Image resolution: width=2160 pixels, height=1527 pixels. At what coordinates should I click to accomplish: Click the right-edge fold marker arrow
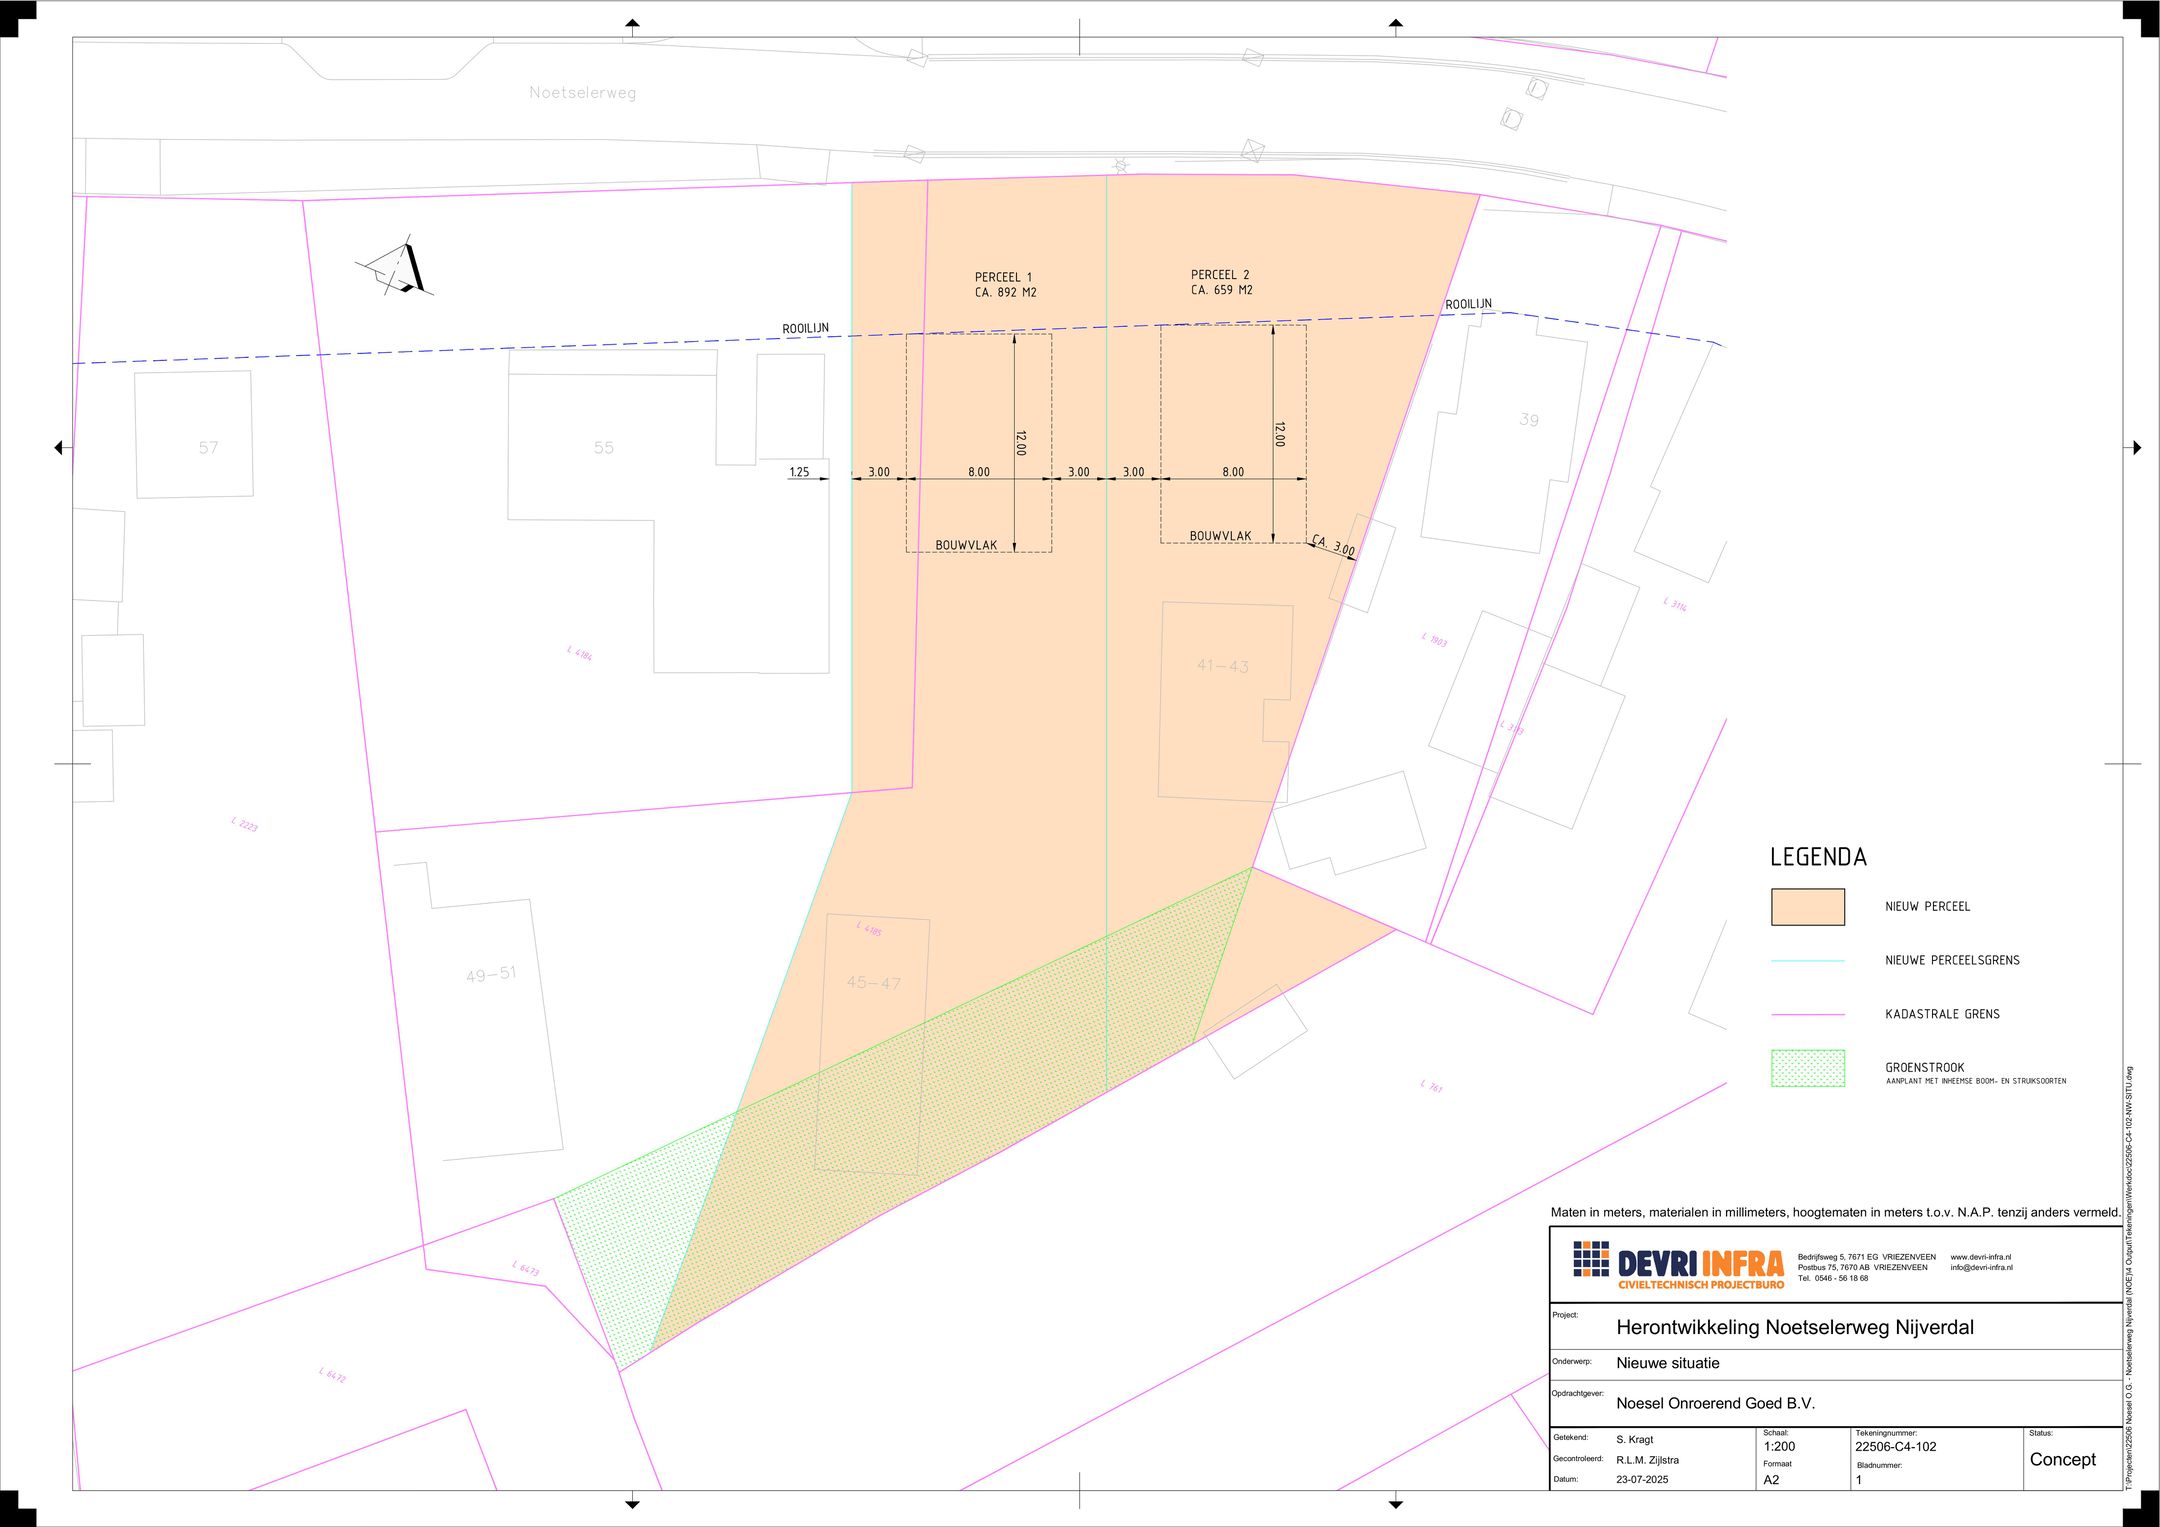coord(2135,447)
